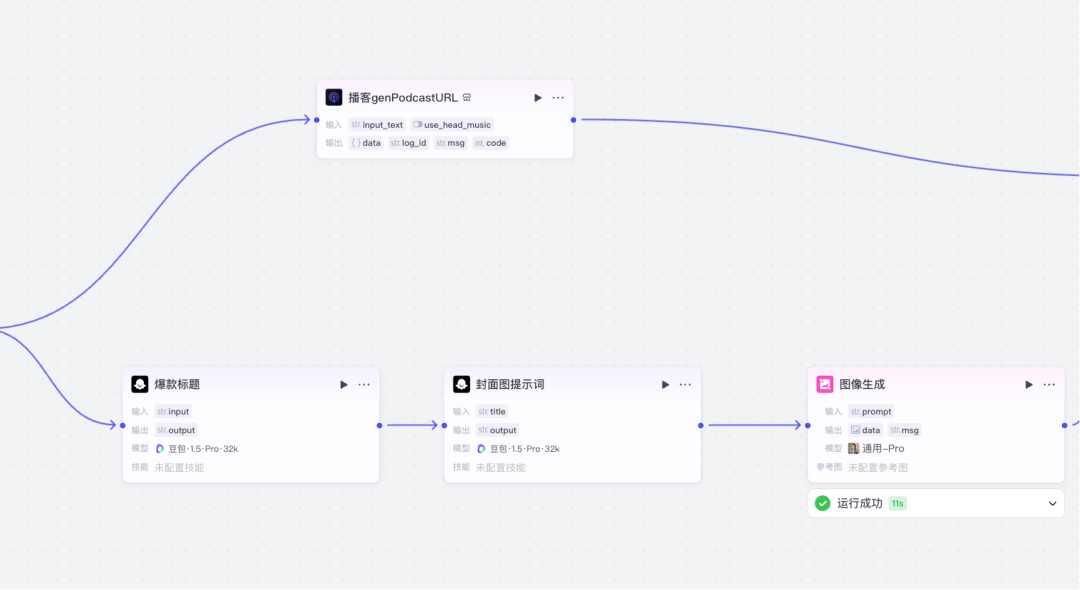Expand the 运行成功 result panel chevron
Screen dimensions: 1080x590
point(1052,504)
